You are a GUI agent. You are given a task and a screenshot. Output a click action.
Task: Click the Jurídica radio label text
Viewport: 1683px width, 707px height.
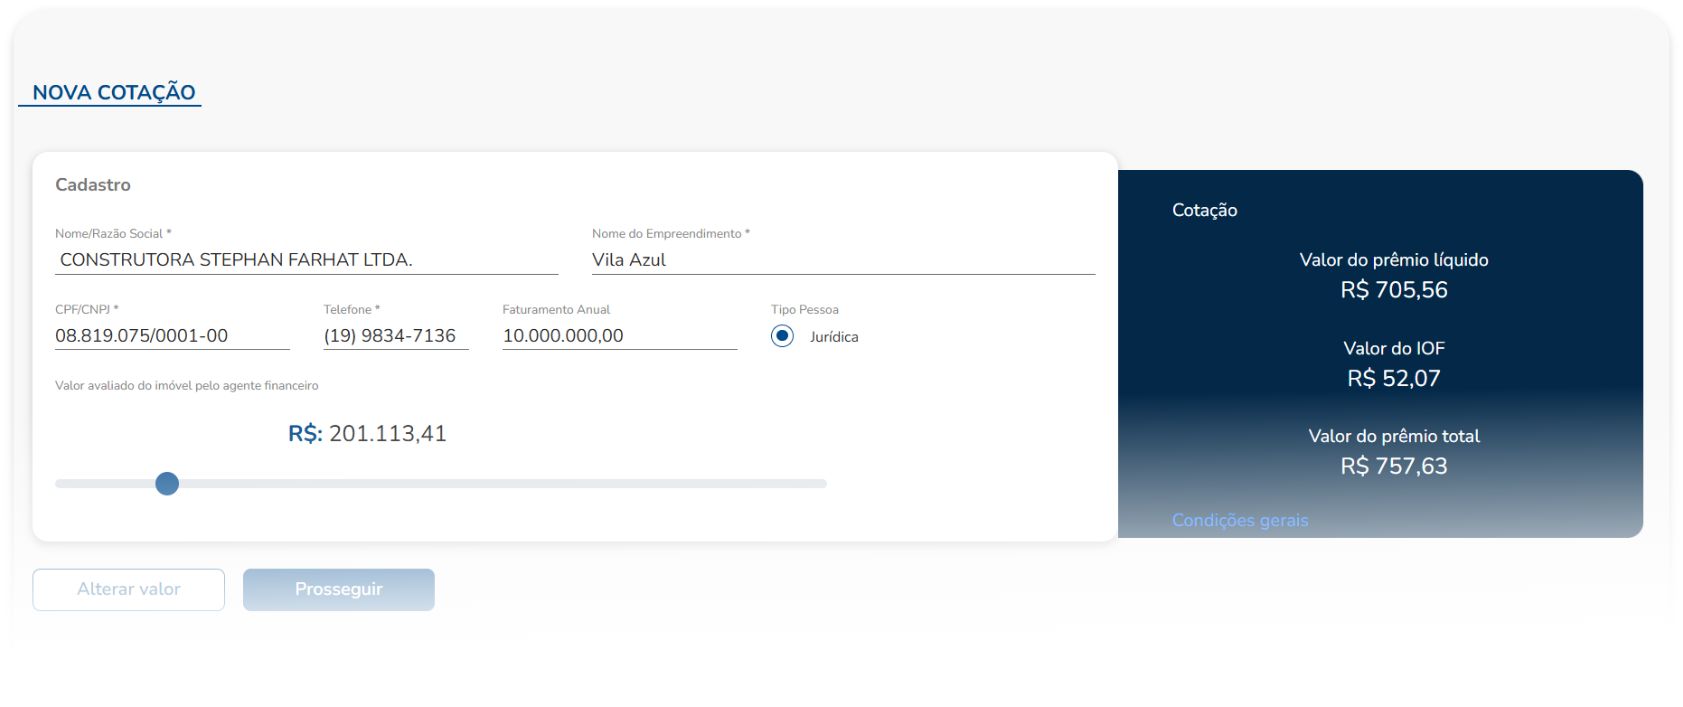[834, 337]
